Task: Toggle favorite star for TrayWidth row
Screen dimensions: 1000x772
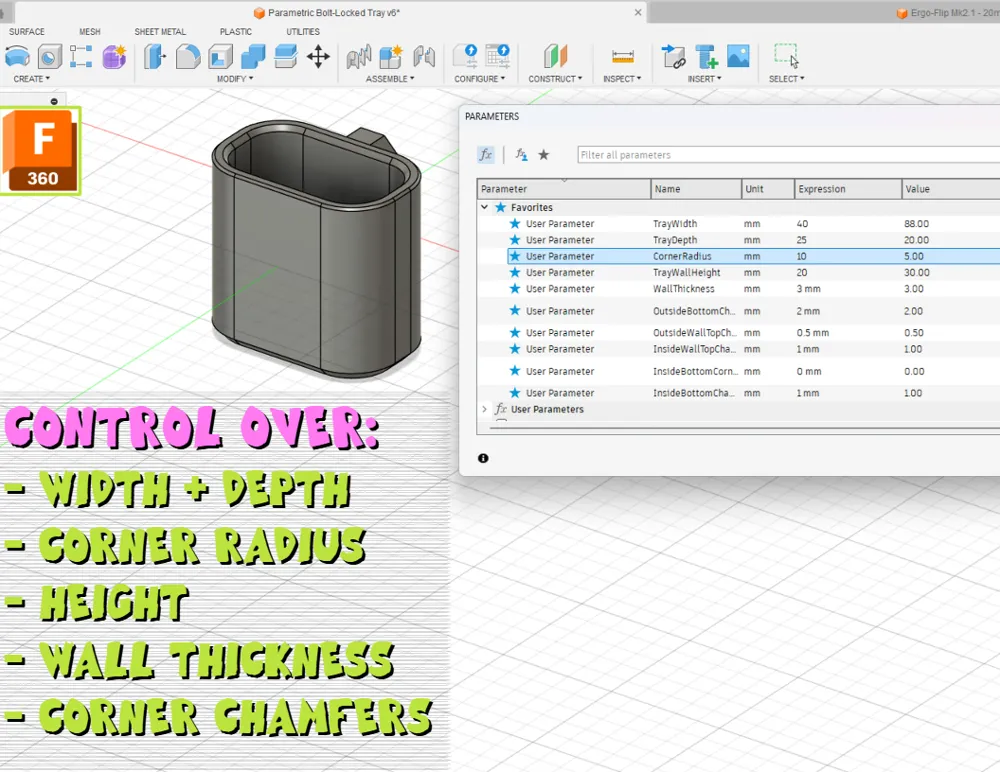Action: coord(515,223)
